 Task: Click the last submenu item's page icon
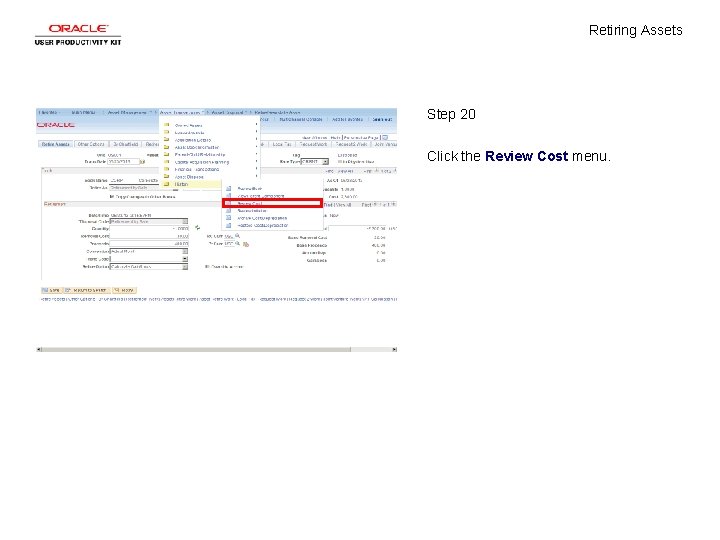228,225
